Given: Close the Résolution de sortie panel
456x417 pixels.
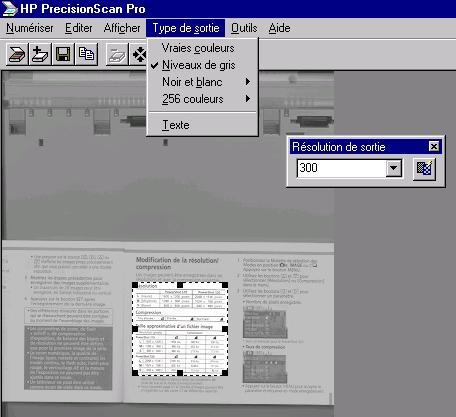Looking at the screenshot, I should point(434,146).
